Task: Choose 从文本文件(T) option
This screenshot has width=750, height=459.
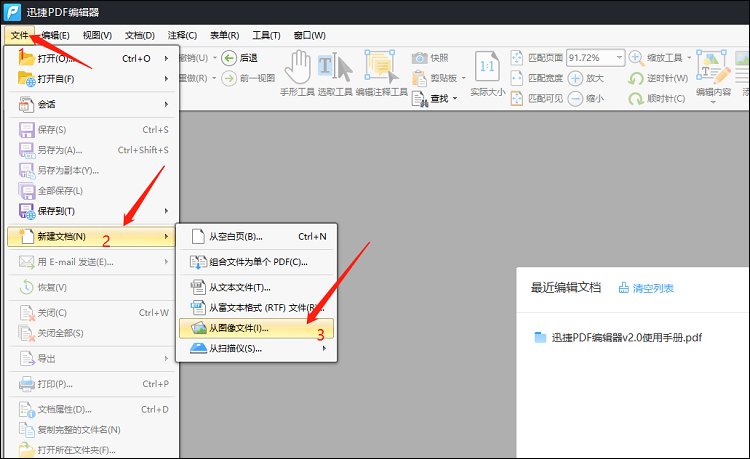Action: pos(256,287)
